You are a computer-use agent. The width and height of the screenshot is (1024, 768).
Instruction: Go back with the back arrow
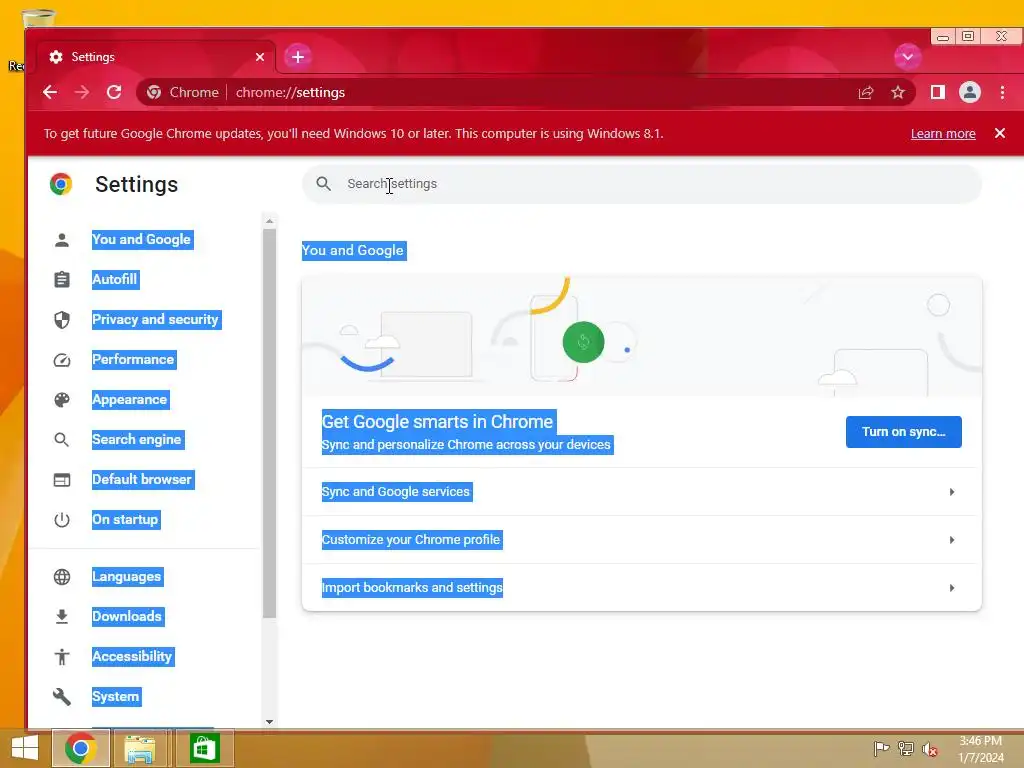click(50, 93)
